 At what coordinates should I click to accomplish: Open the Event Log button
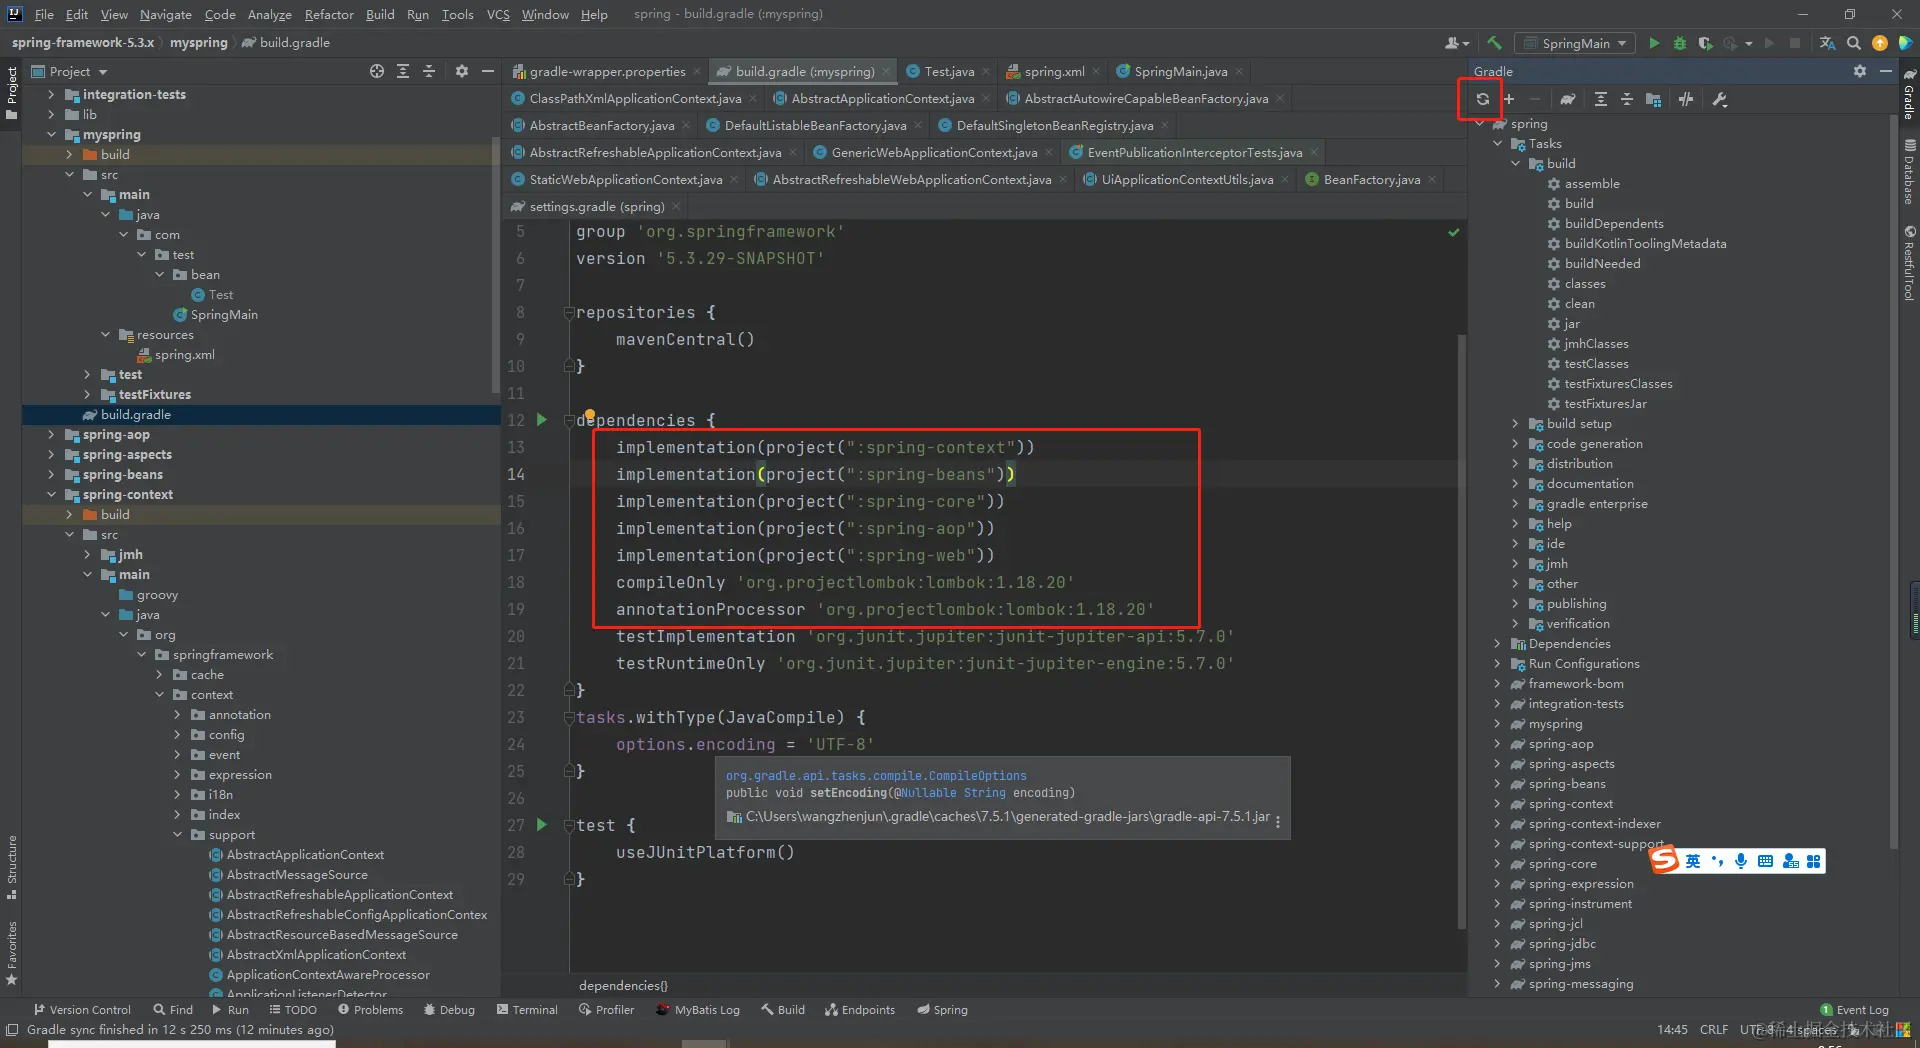pyautogui.click(x=1855, y=1010)
